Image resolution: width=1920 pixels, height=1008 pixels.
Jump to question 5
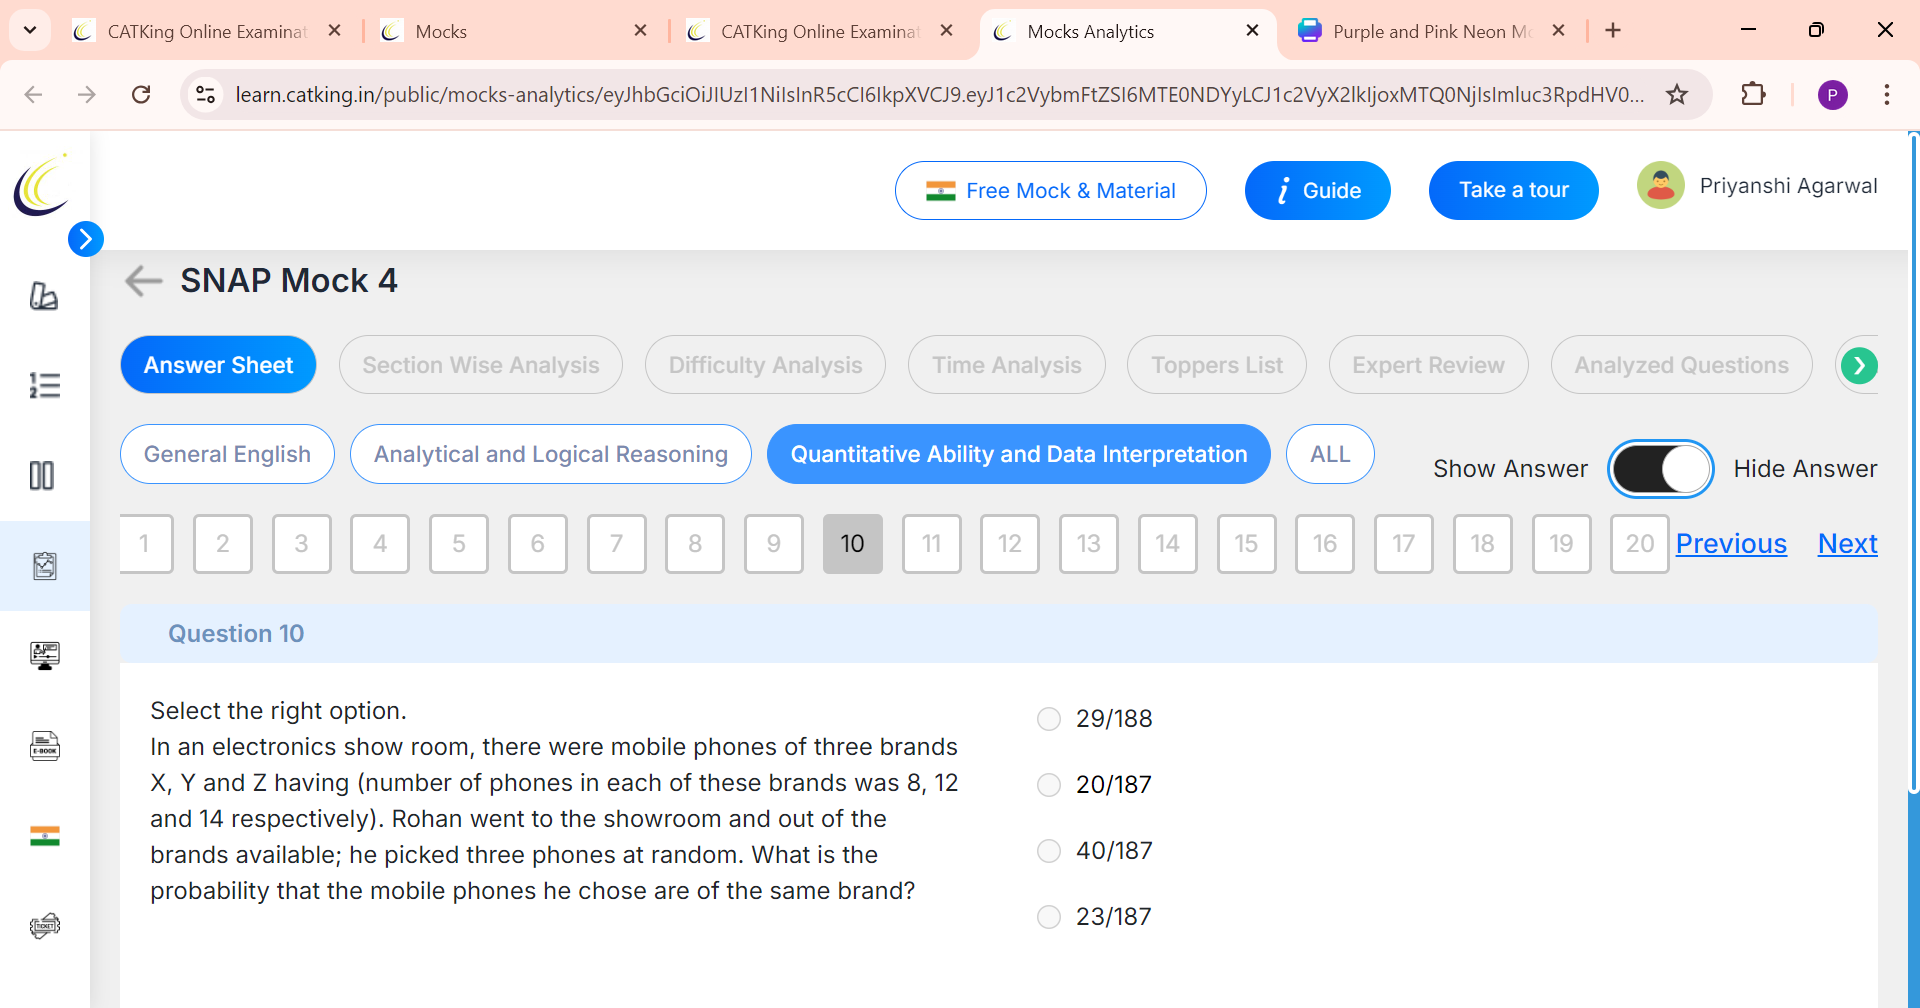[x=459, y=544]
